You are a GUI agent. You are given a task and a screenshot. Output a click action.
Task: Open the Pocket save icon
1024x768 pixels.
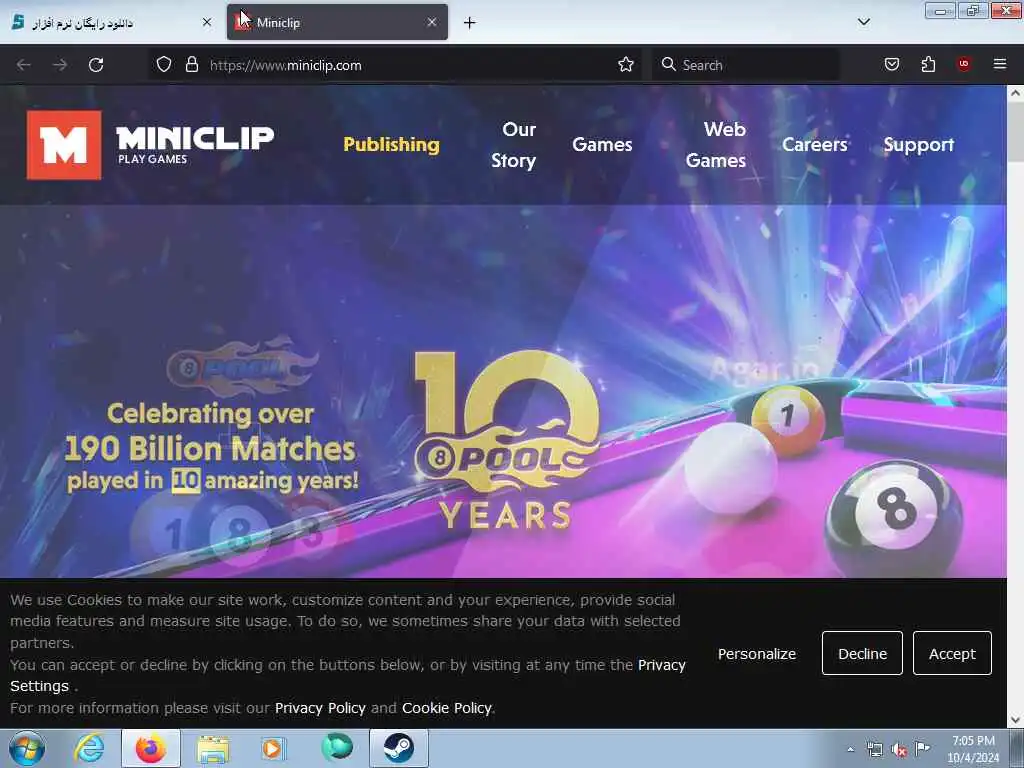[x=891, y=64]
